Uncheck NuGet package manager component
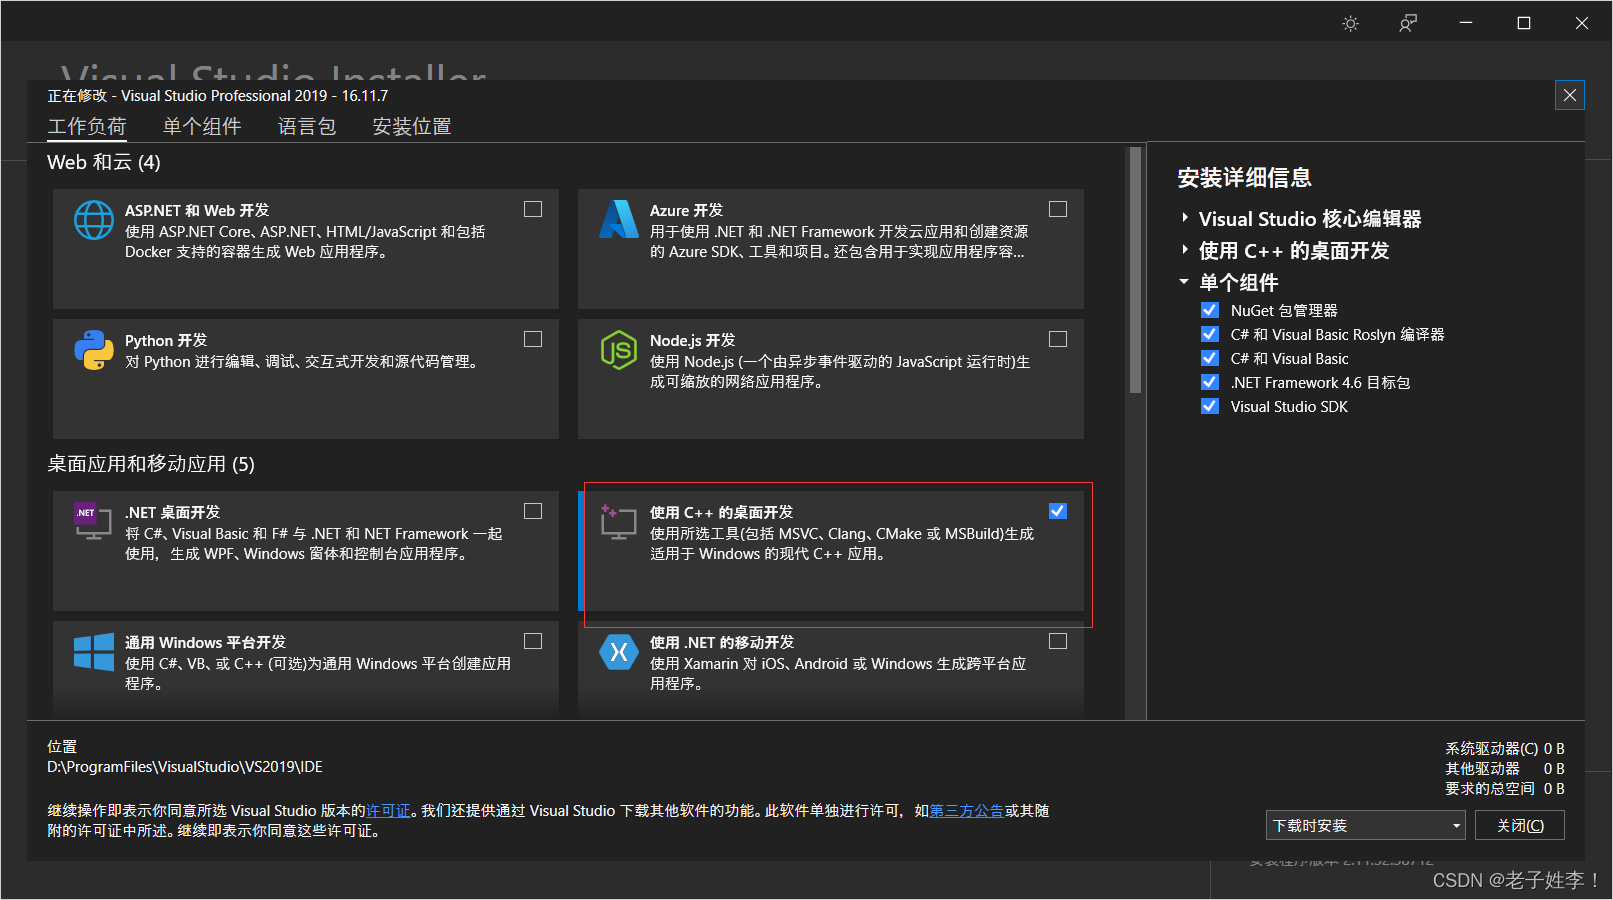The width and height of the screenshot is (1613, 900). click(1210, 310)
